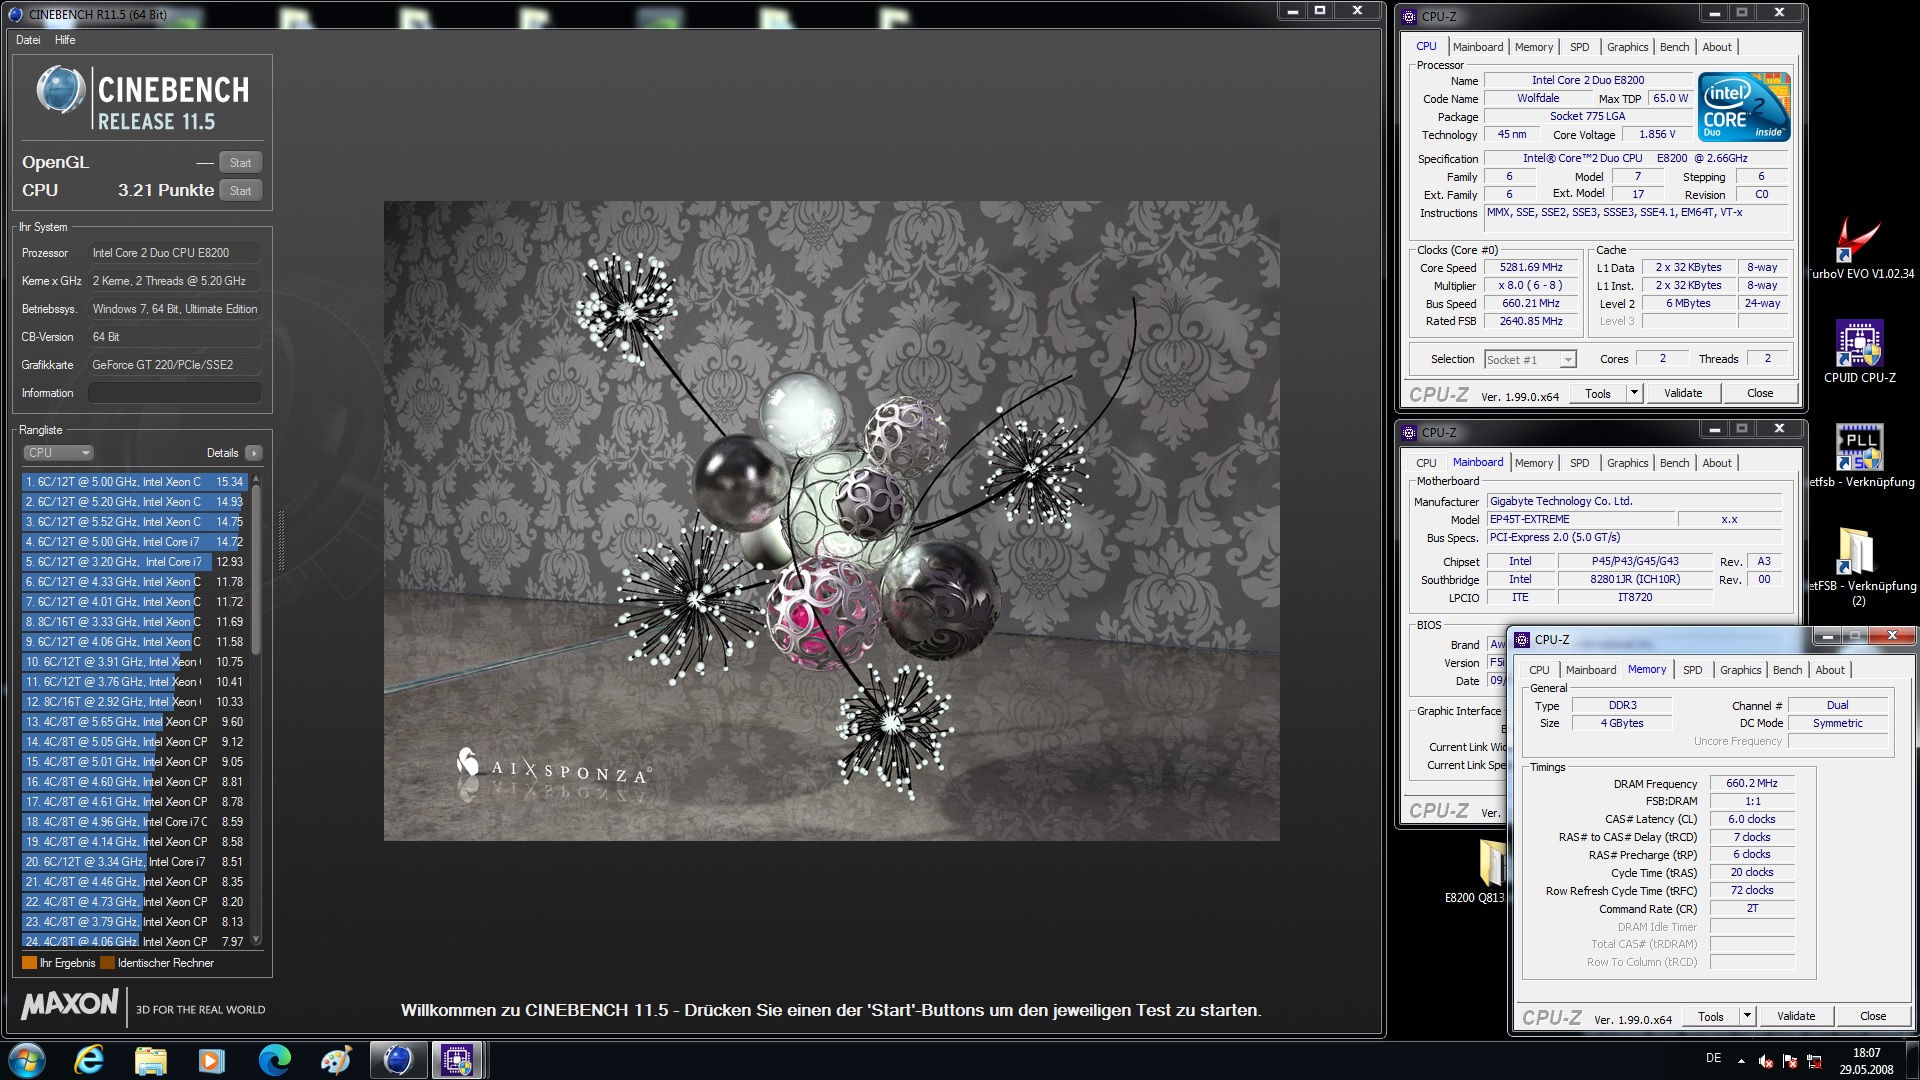Screen dimensions: 1920x1080
Task: Click ranking list scrollbar down arrow
Action: click(x=257, y=940)
